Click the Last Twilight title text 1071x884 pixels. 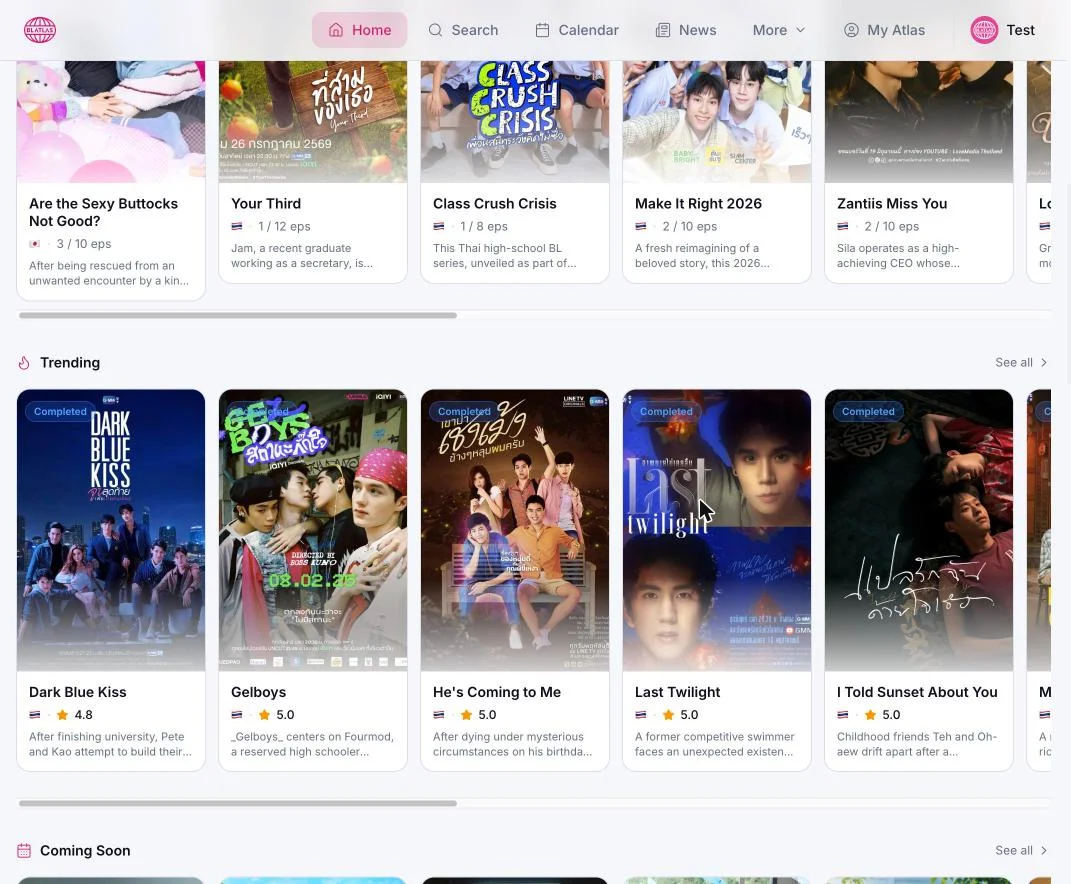pos(678,692)
